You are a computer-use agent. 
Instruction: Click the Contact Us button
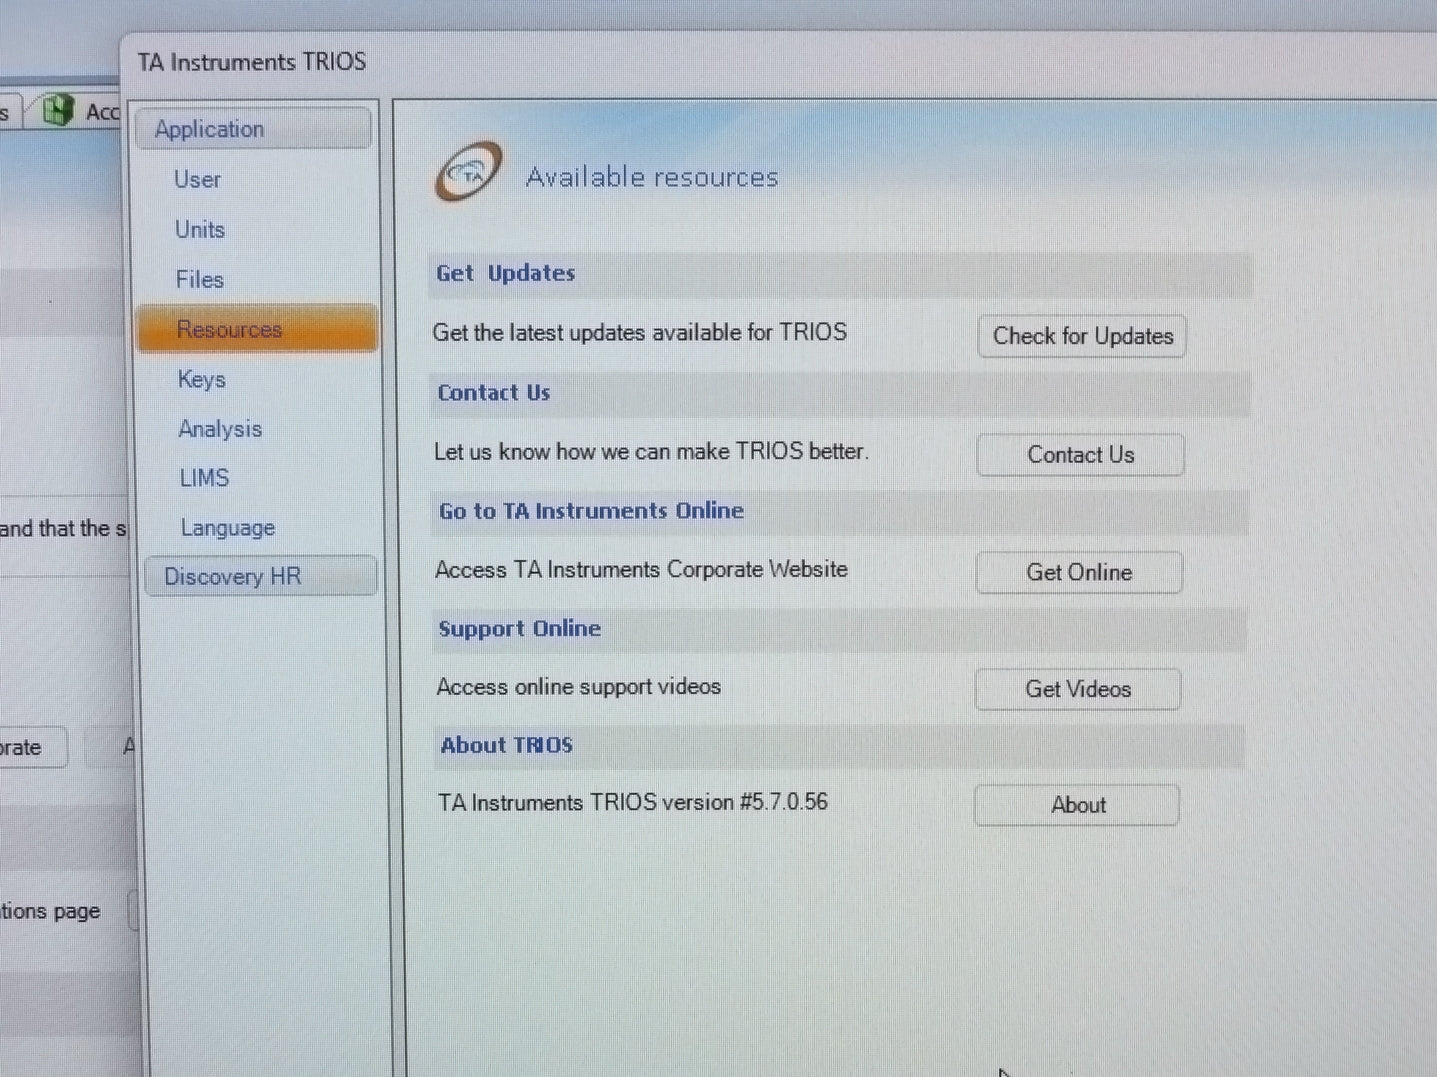pyautogui.click(x=1081, y=455)
